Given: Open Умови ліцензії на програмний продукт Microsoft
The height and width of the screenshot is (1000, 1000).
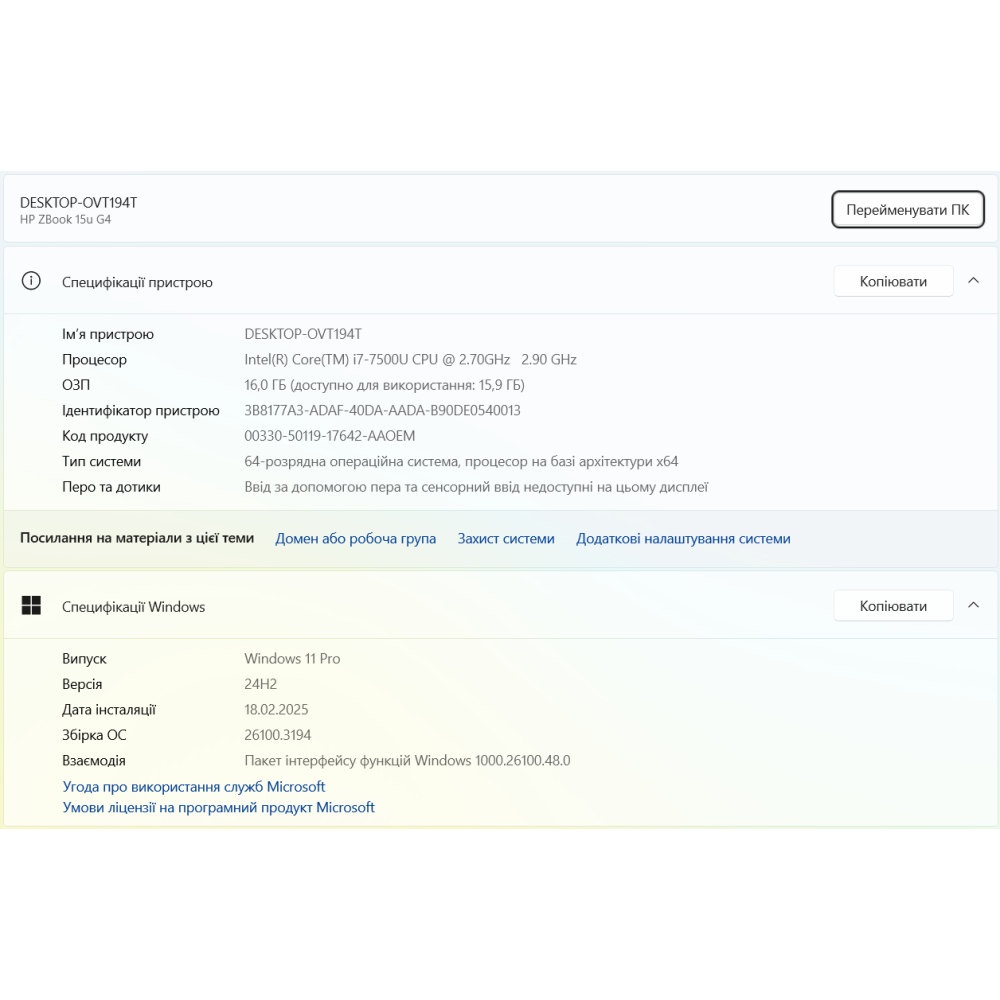Looking at the screenshot, I should (218, 807).
